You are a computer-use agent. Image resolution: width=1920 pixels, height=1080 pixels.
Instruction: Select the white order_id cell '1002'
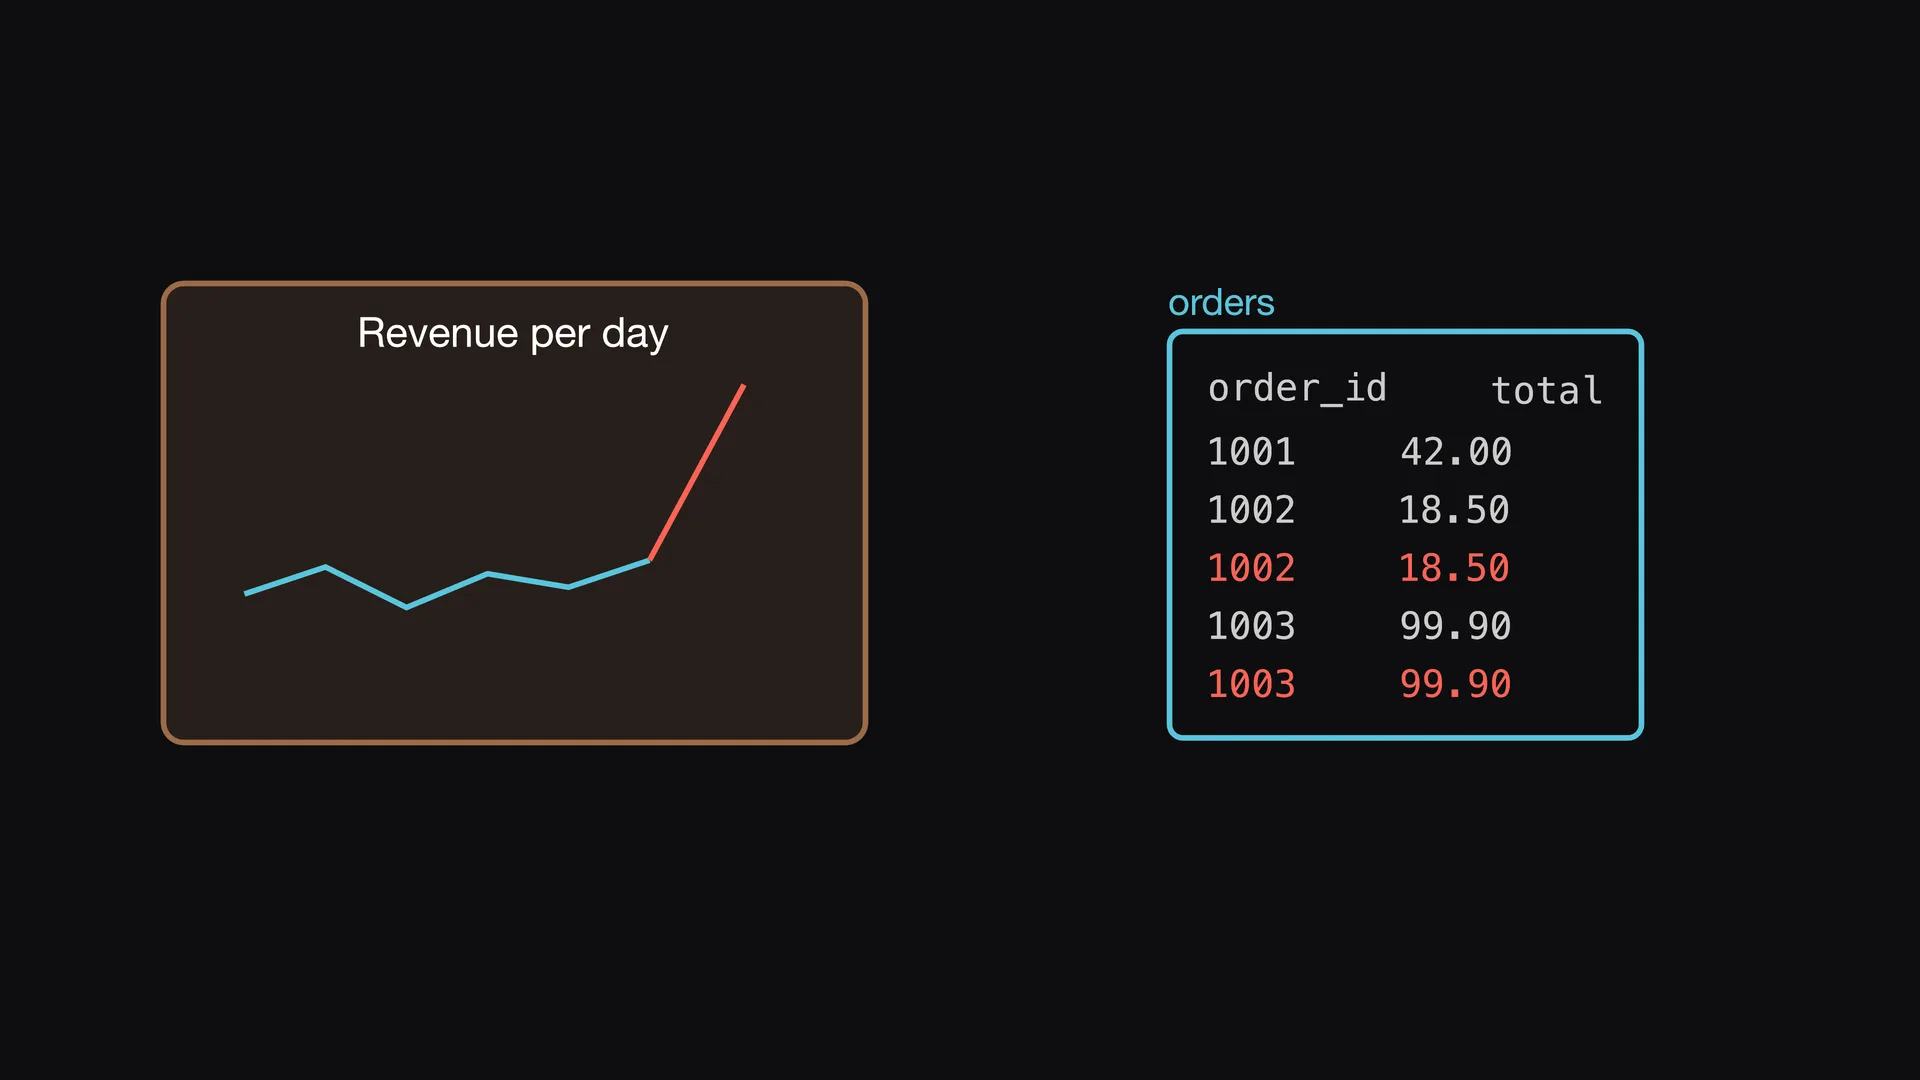pyautogui.click(x=1251, y=510)
